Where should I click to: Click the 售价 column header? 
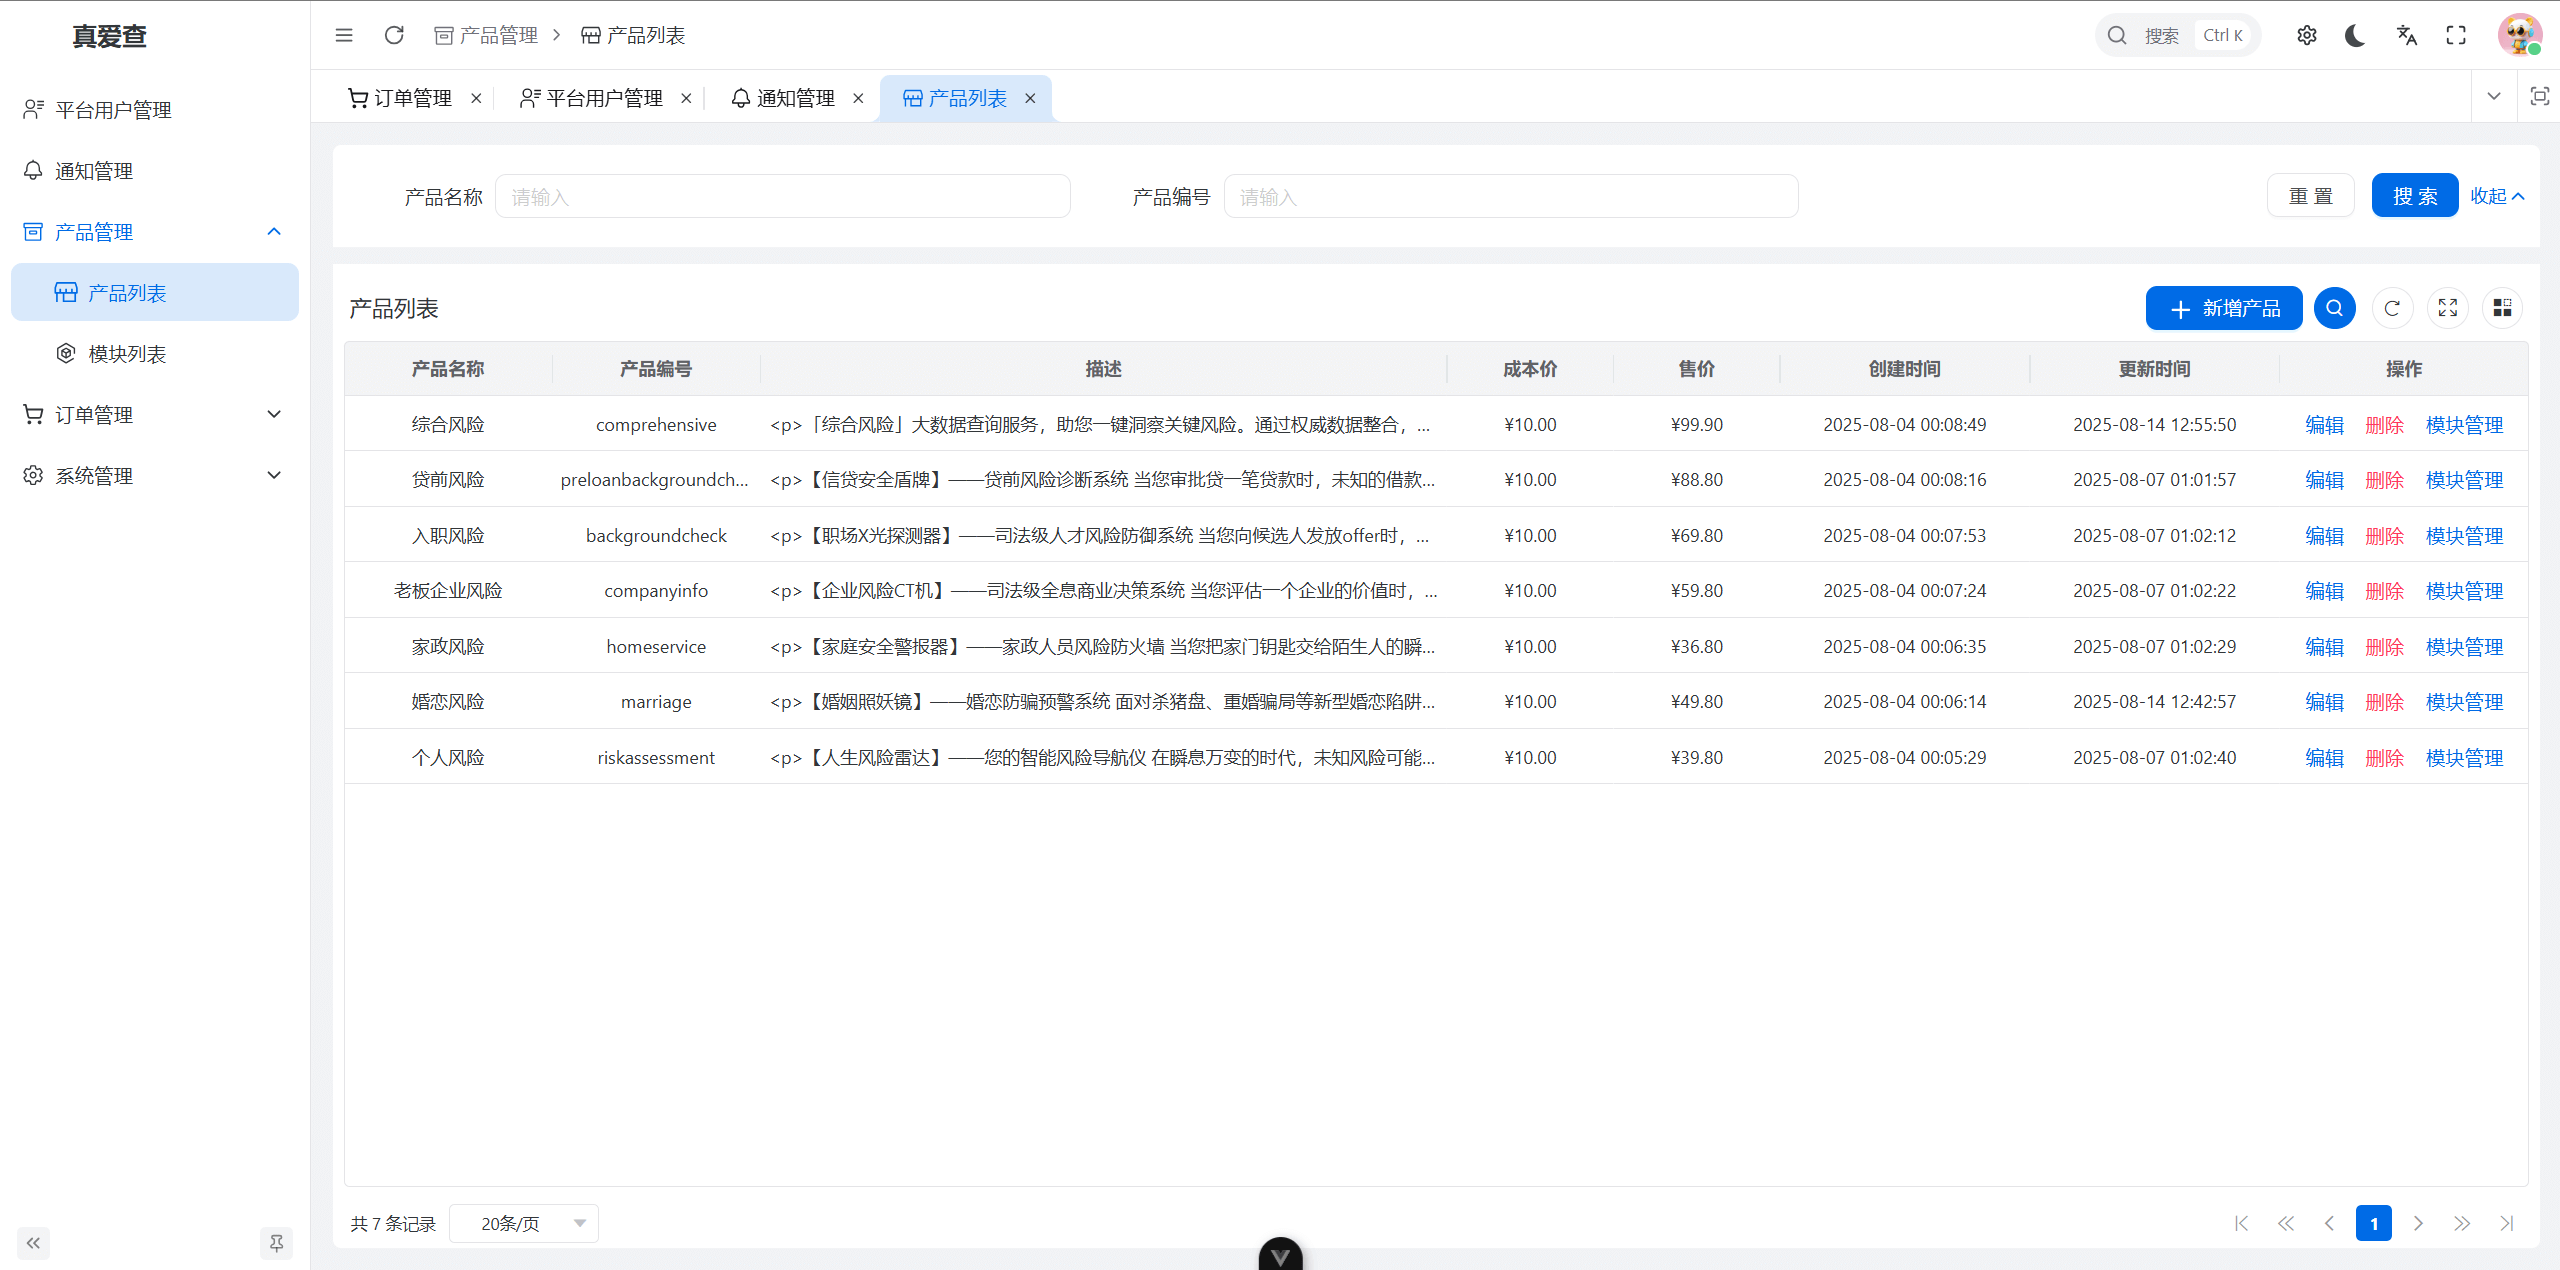coord(1696,369)
